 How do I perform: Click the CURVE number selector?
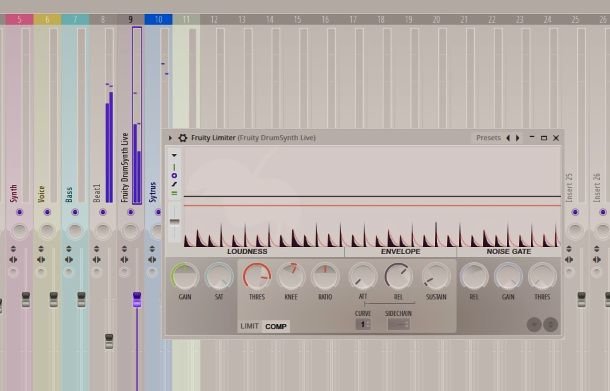pos(363,324)
